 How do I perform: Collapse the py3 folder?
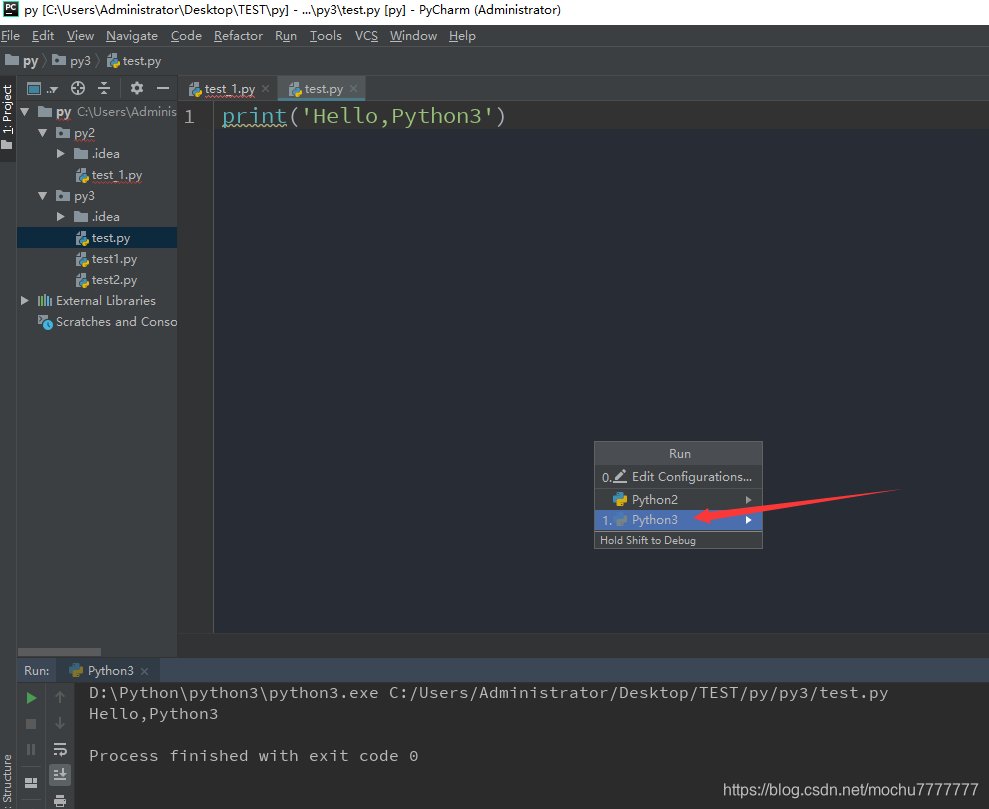[43, 196]
